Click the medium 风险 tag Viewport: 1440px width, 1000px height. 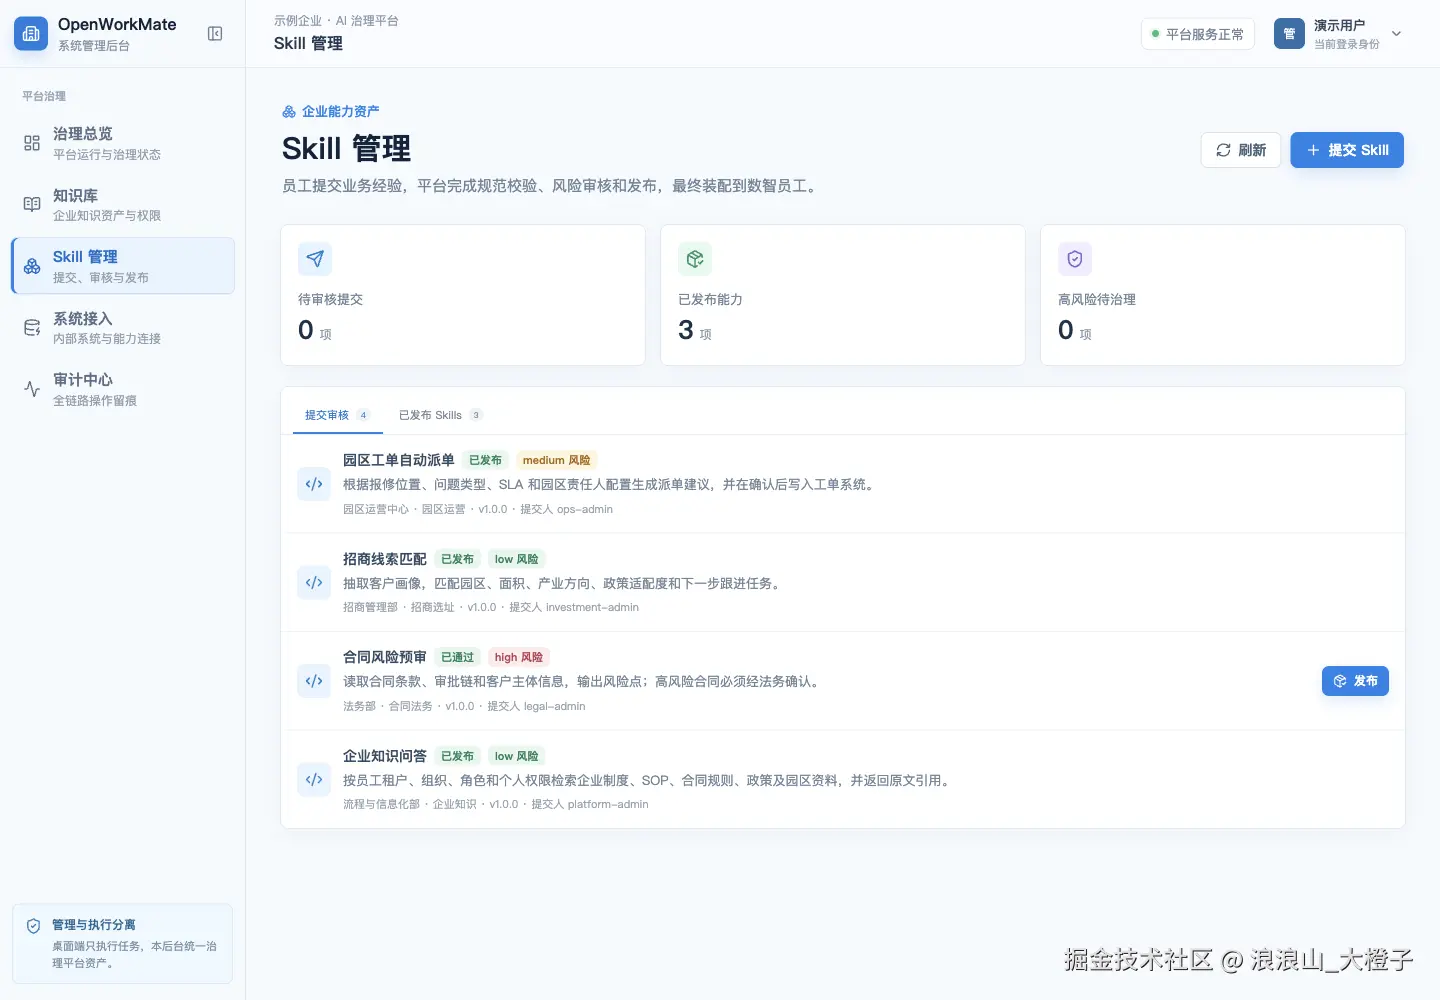556,460
